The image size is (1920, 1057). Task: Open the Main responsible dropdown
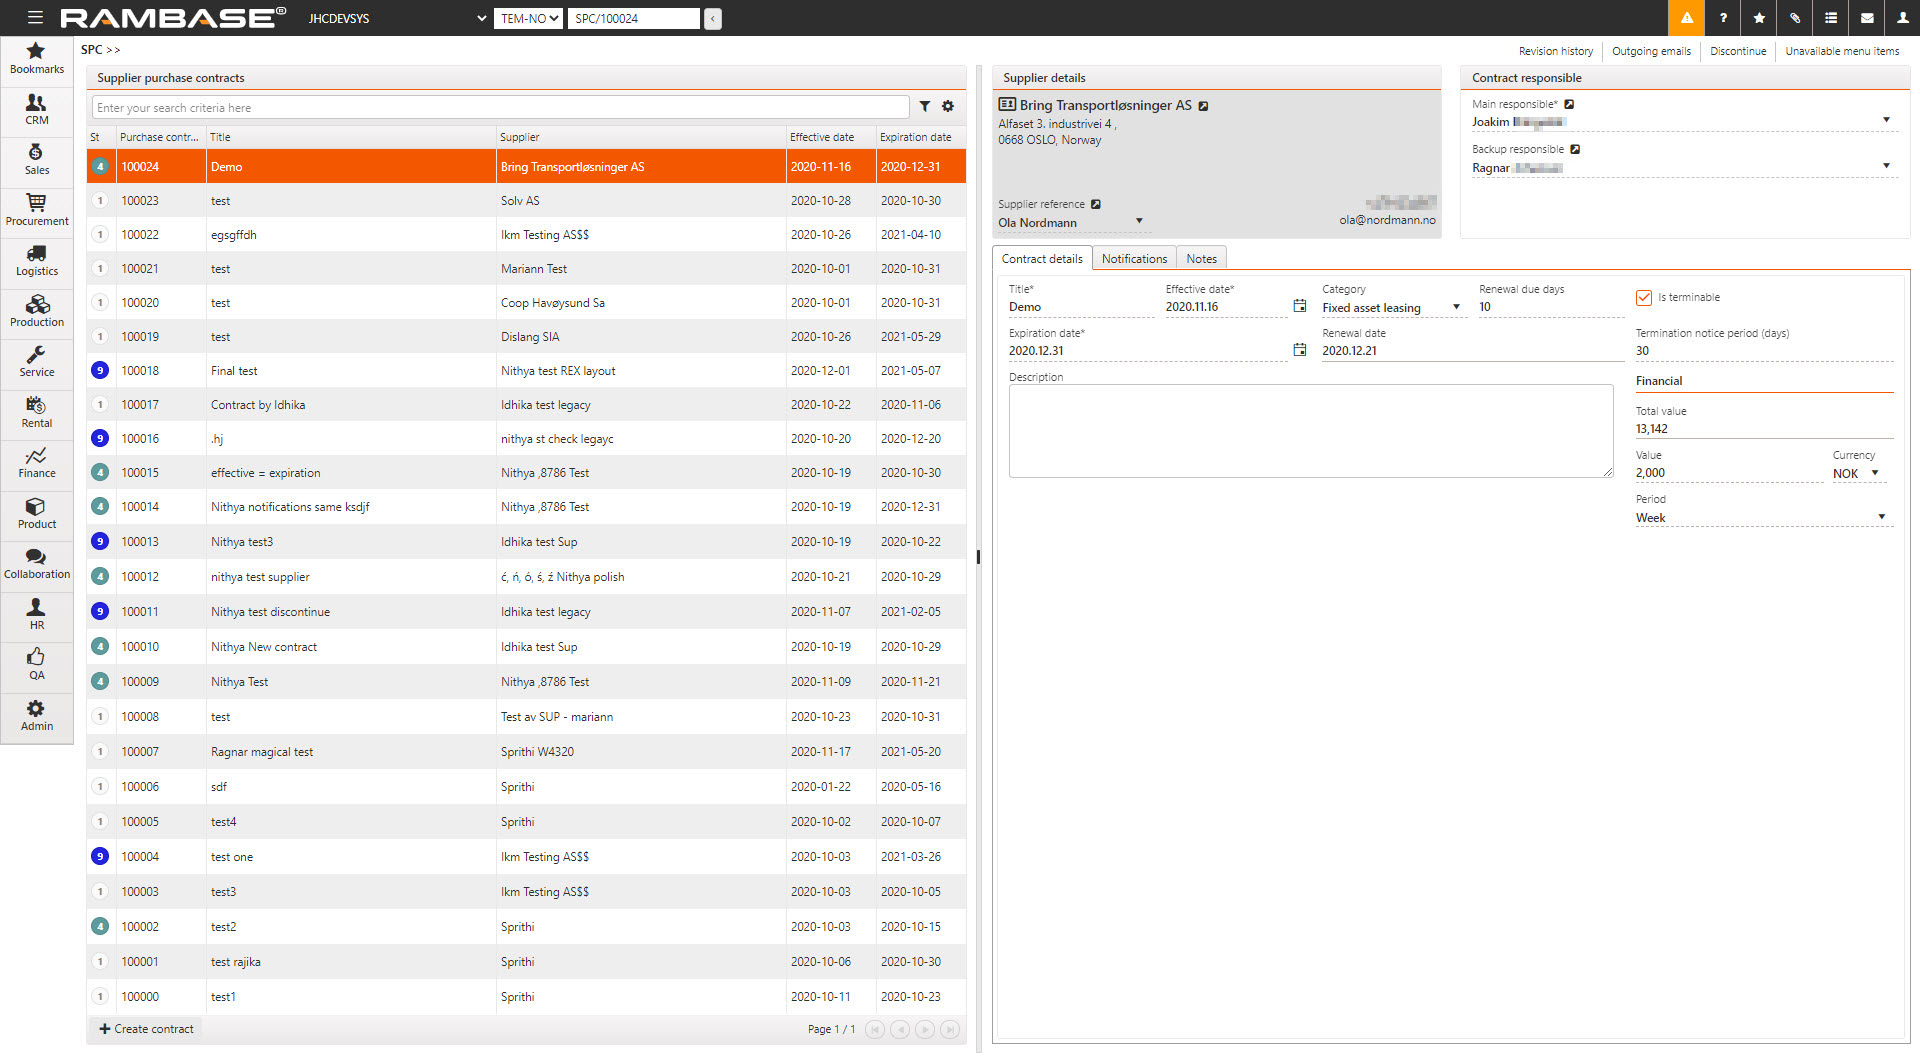(x=1886, y=121)
